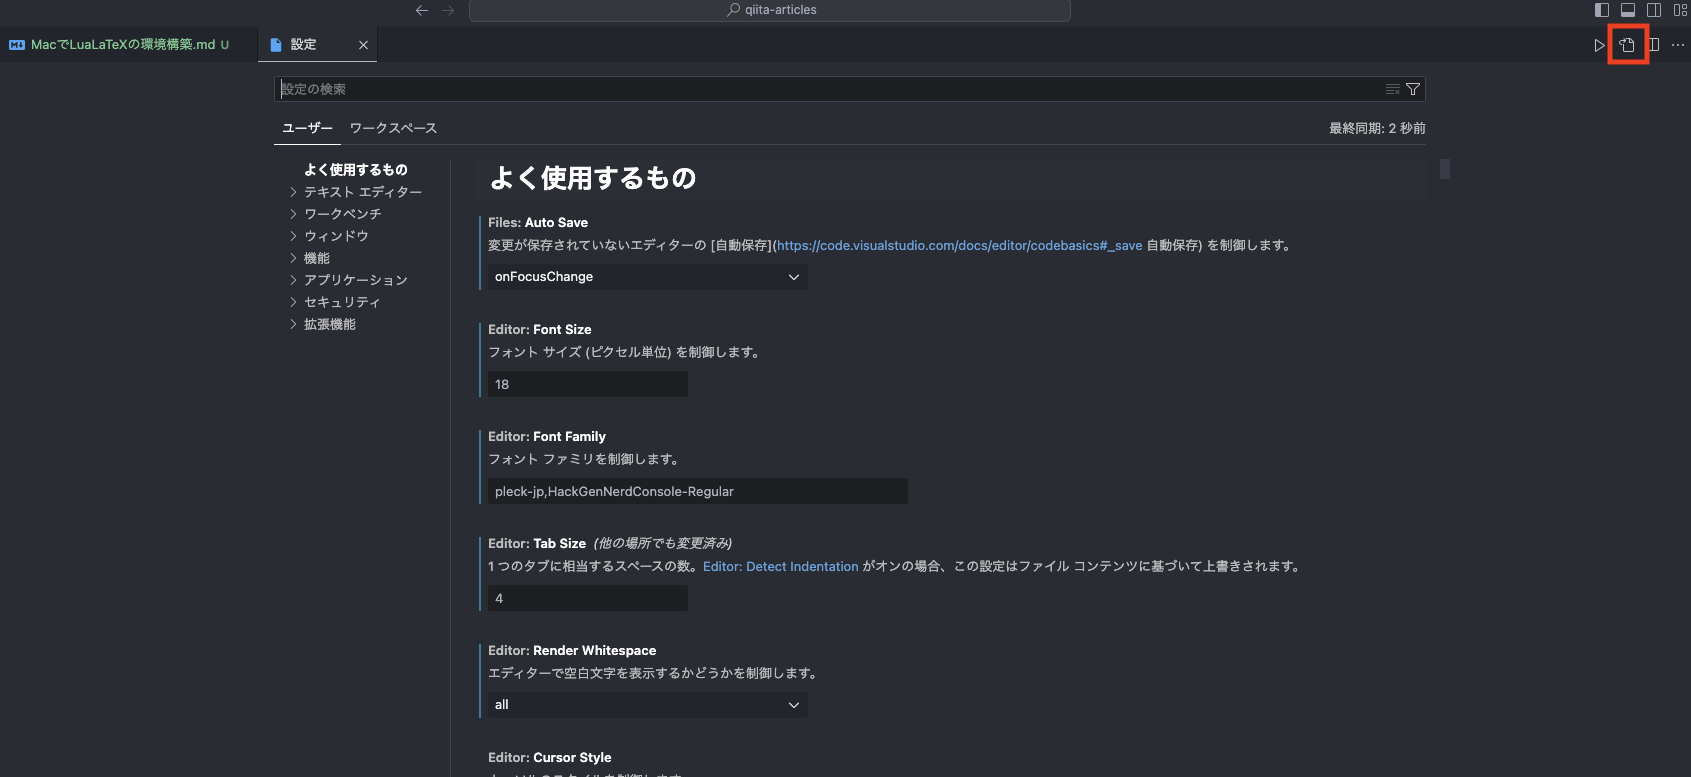Viewport: 1691px width, 777px height.
Task: Select the ユーザー settings tab
Action: click(x=307, y=128)
